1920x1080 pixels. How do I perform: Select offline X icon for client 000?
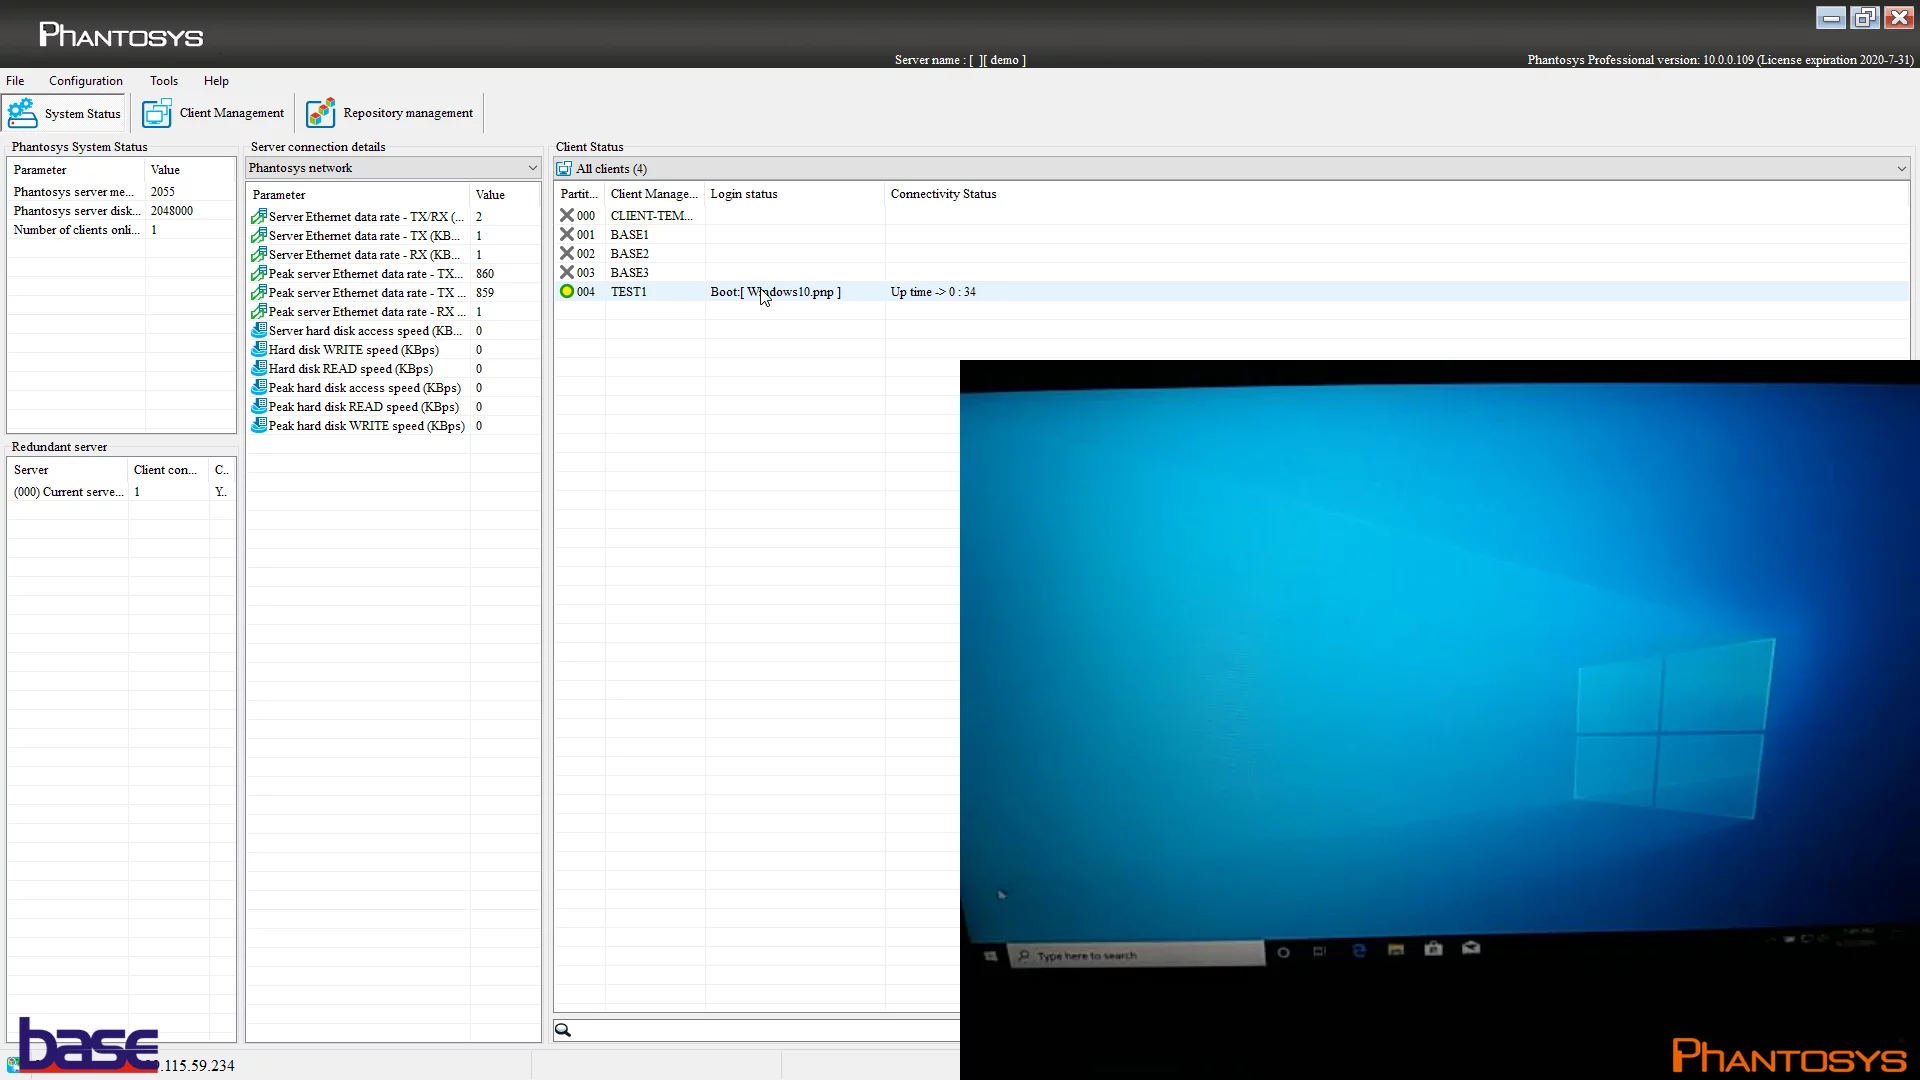point(567,215)
